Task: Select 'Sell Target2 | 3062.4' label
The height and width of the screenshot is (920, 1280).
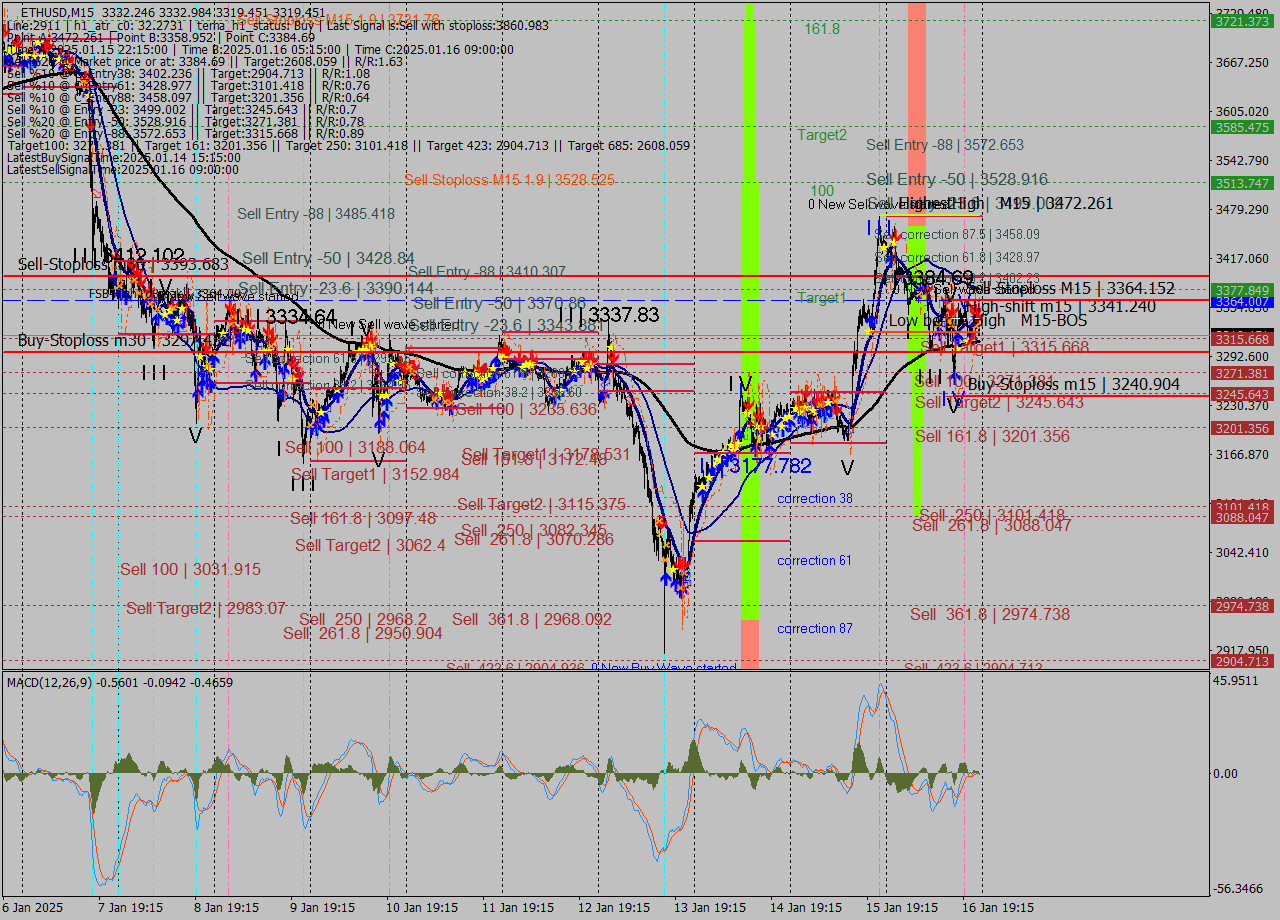Action: click(370, 545)
